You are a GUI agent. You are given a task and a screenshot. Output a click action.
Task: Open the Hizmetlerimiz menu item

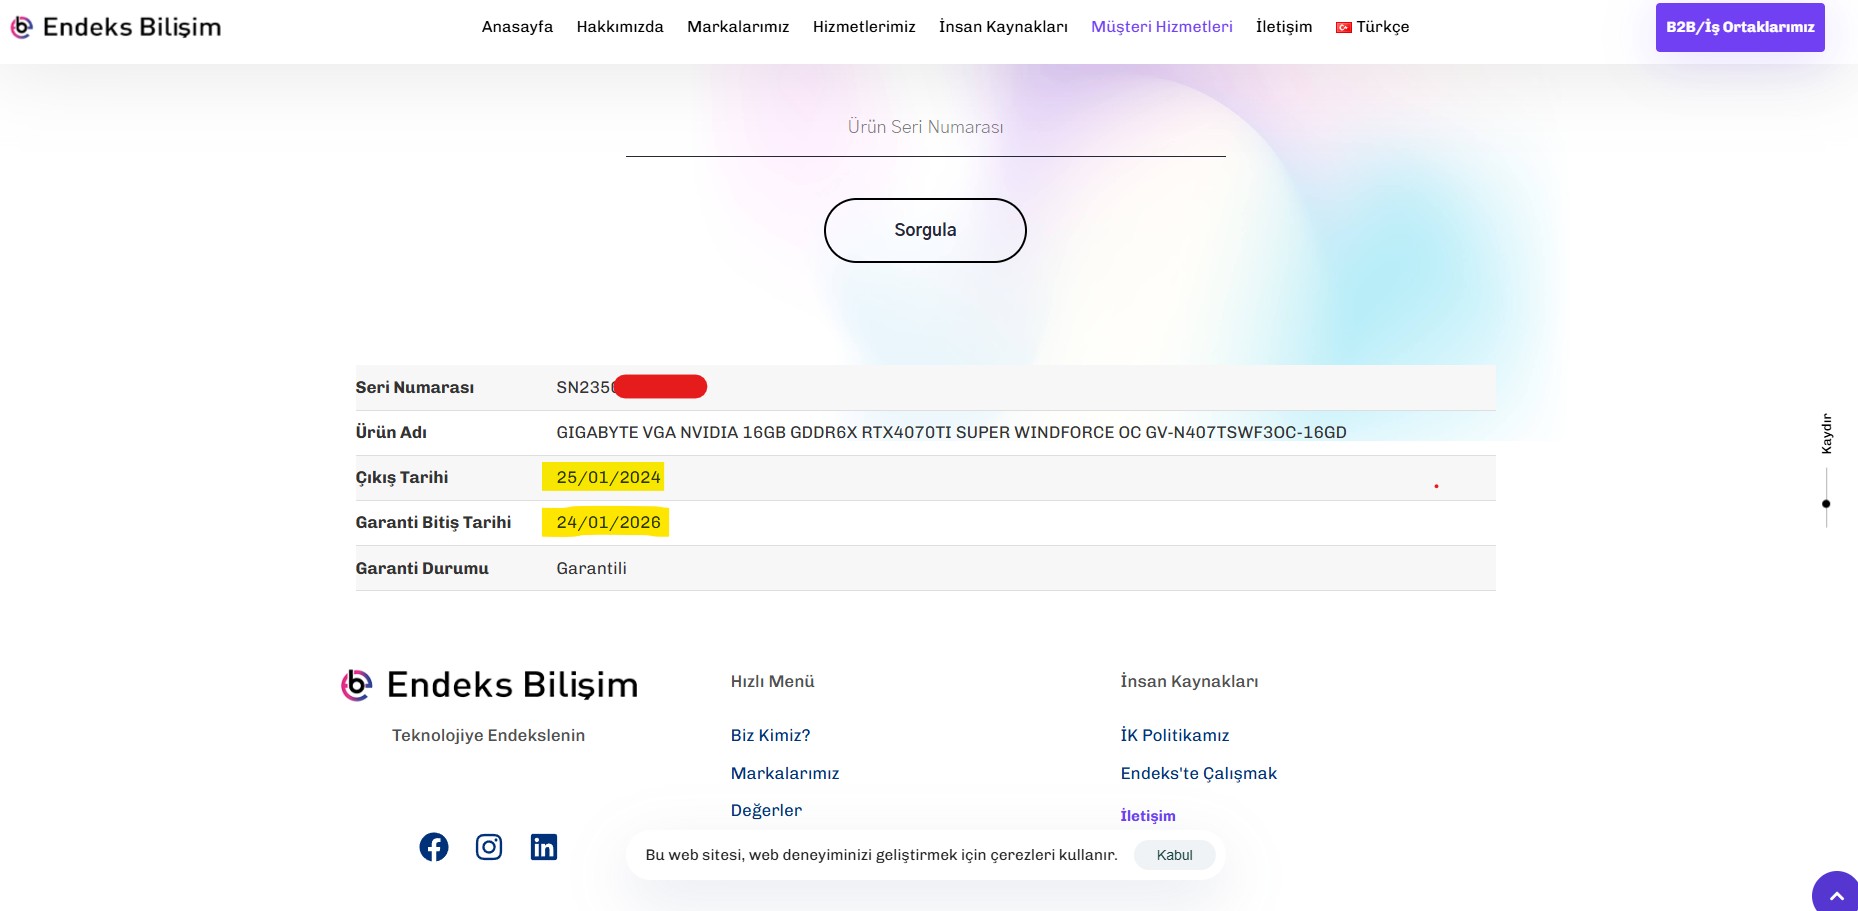[x=864, y=27]
